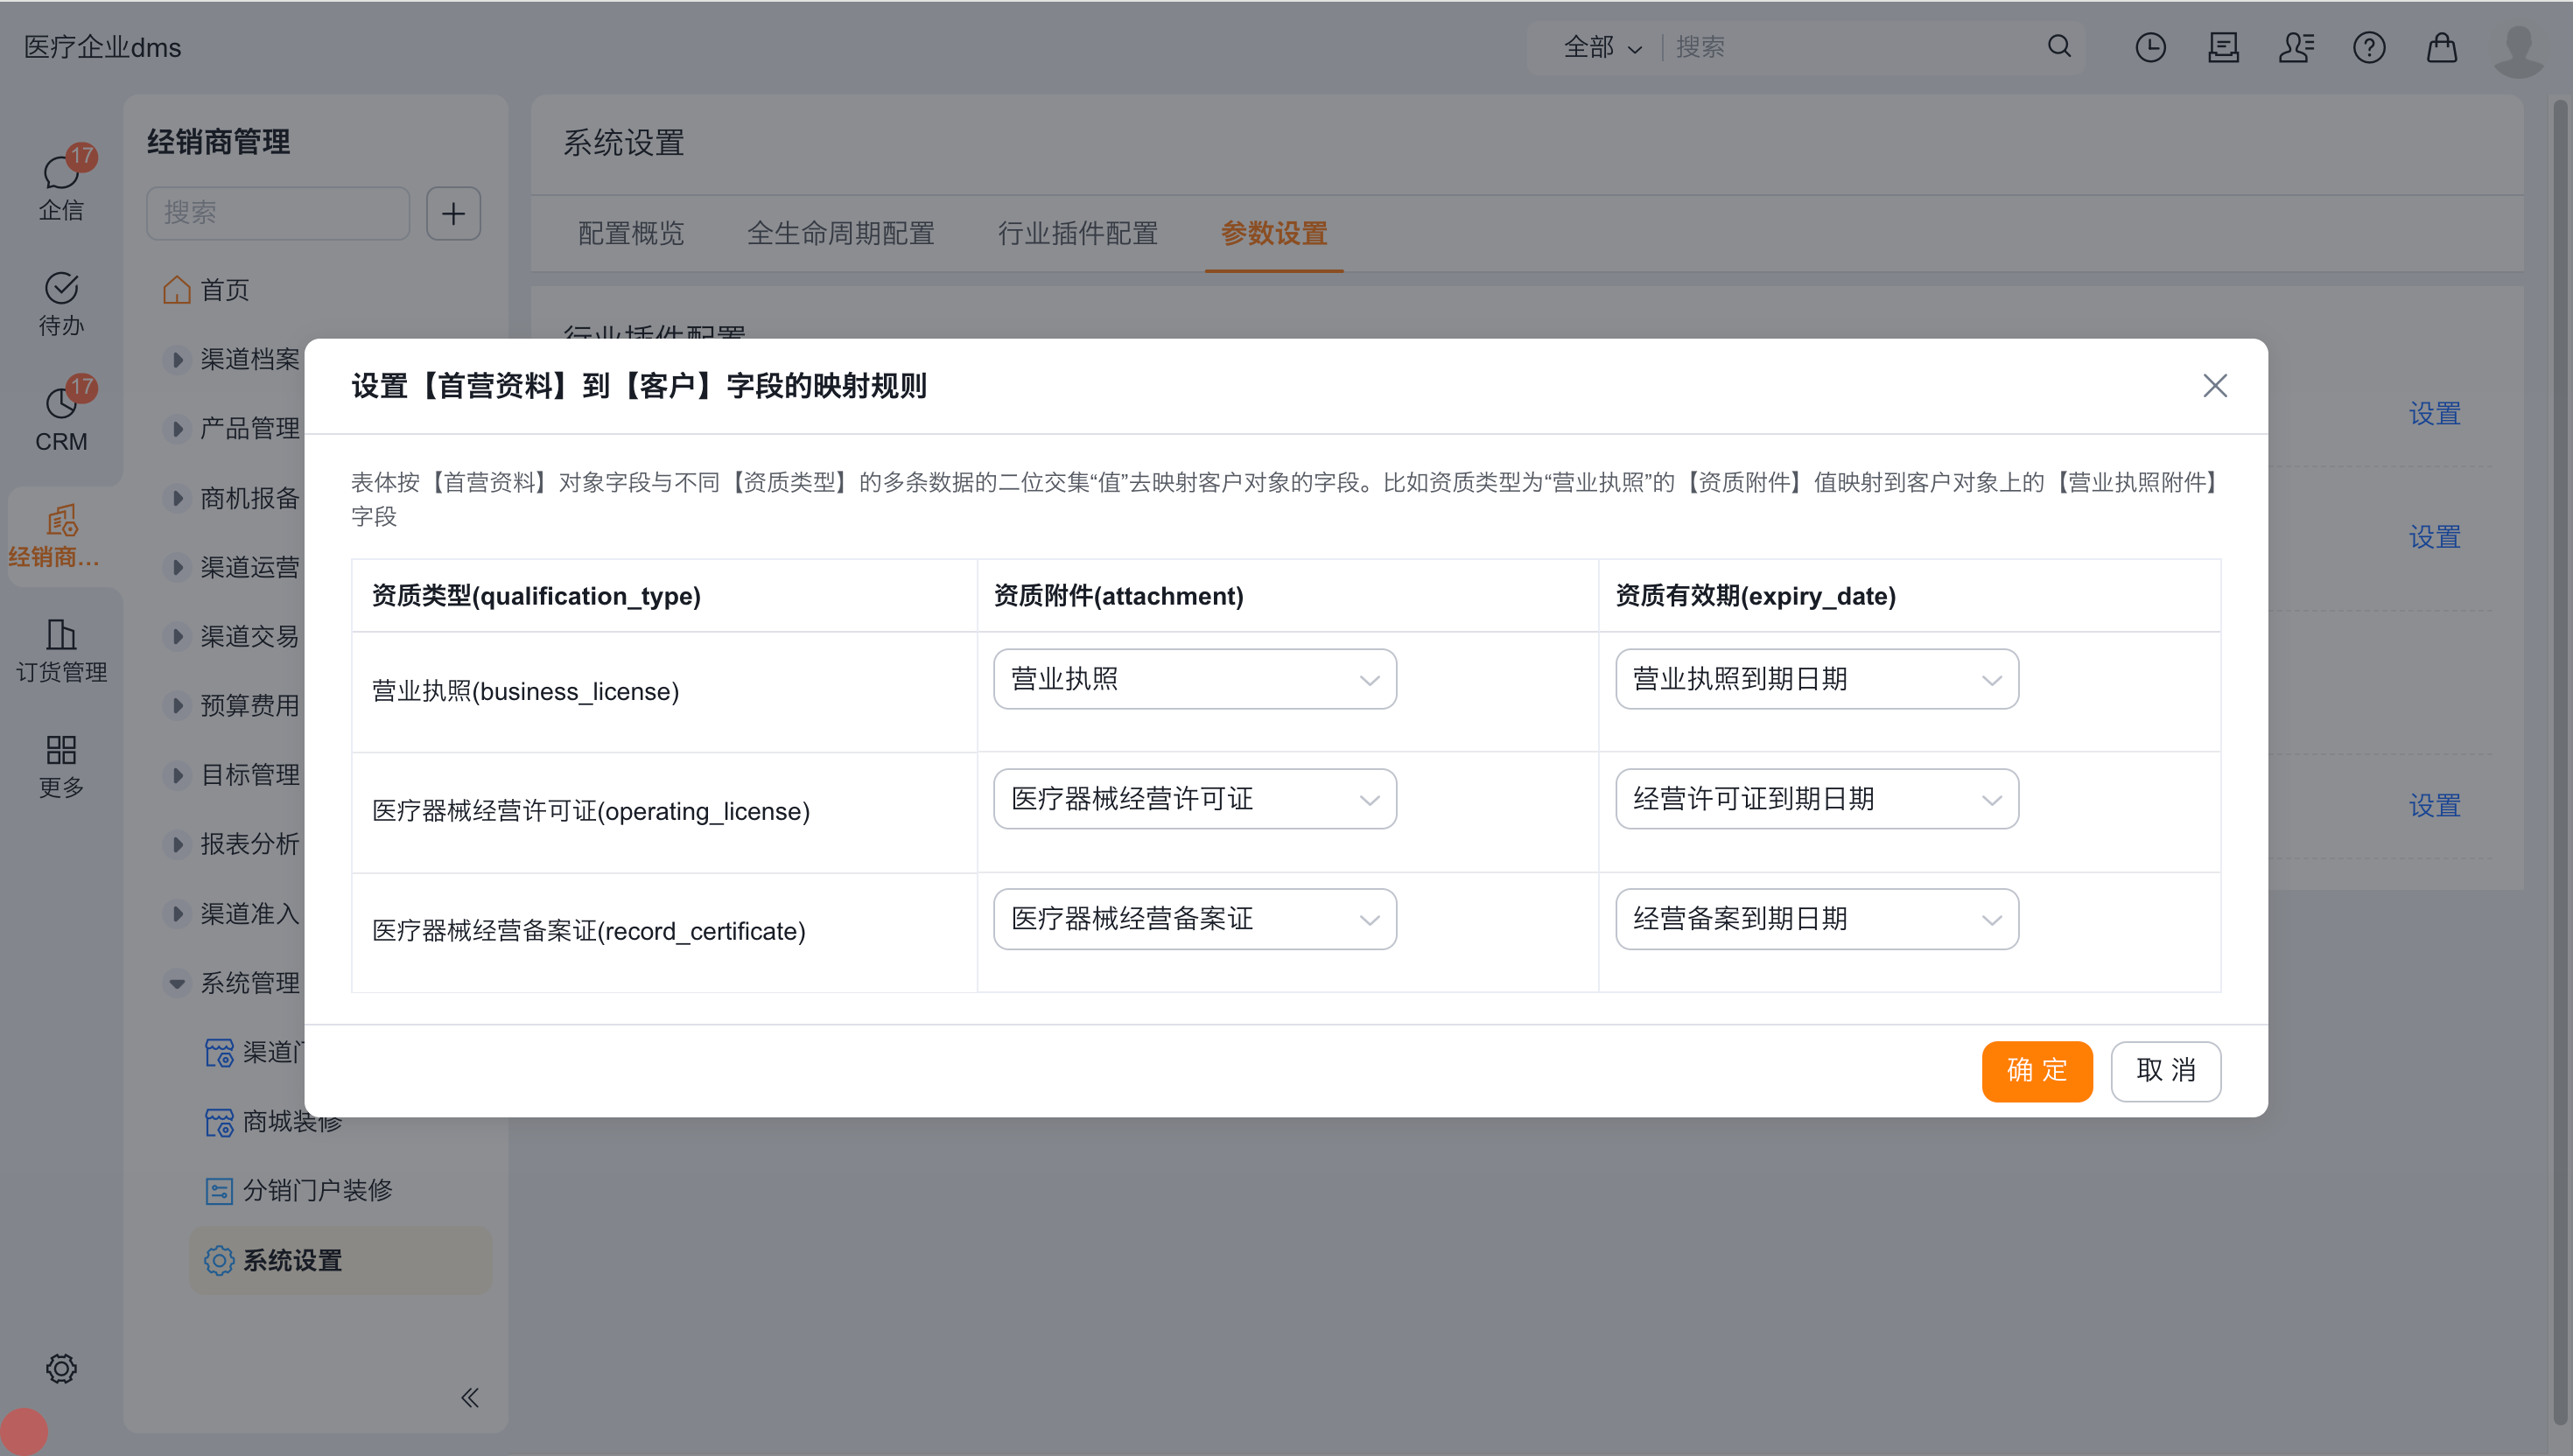
Task: Click the help question mark icon
Action: coord(2368,47)
